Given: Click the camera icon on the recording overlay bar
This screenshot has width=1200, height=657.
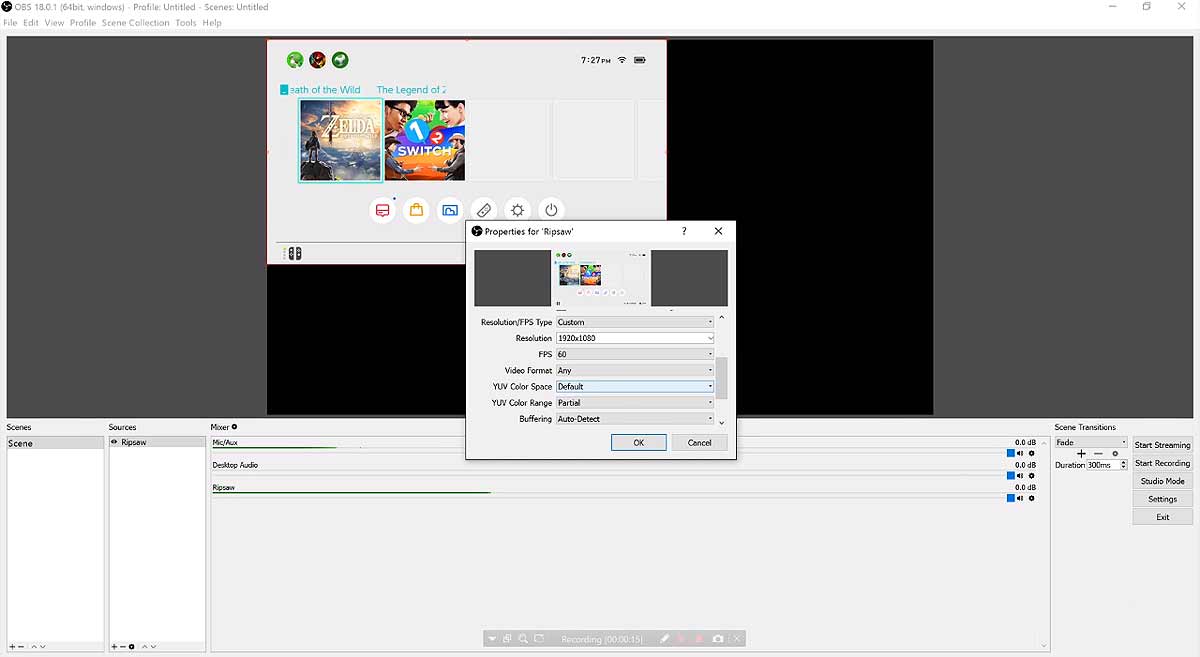Looking at the screenshot, I should tap(717, 639).
